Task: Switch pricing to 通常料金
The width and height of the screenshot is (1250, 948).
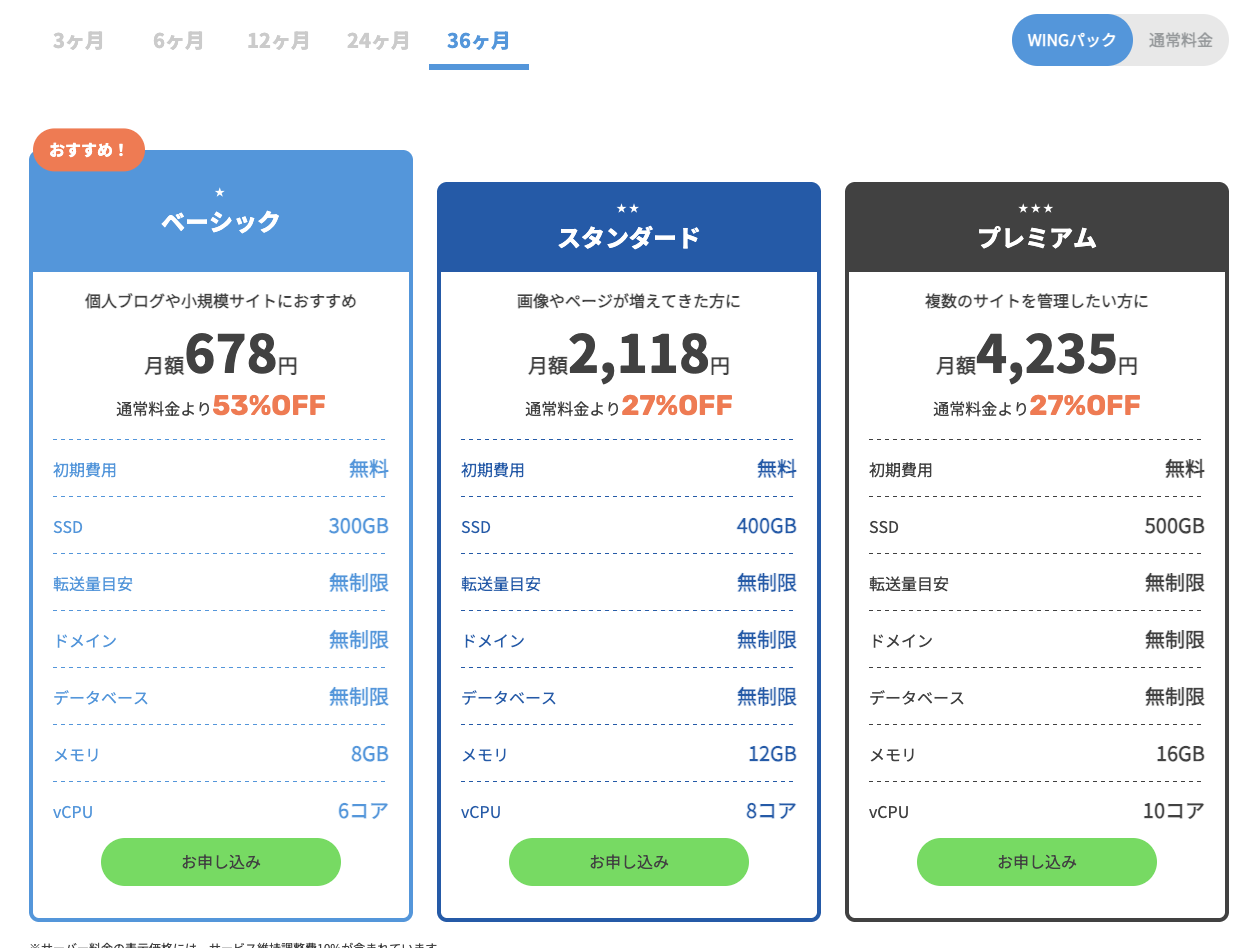Action: [x=1180, y=40]
